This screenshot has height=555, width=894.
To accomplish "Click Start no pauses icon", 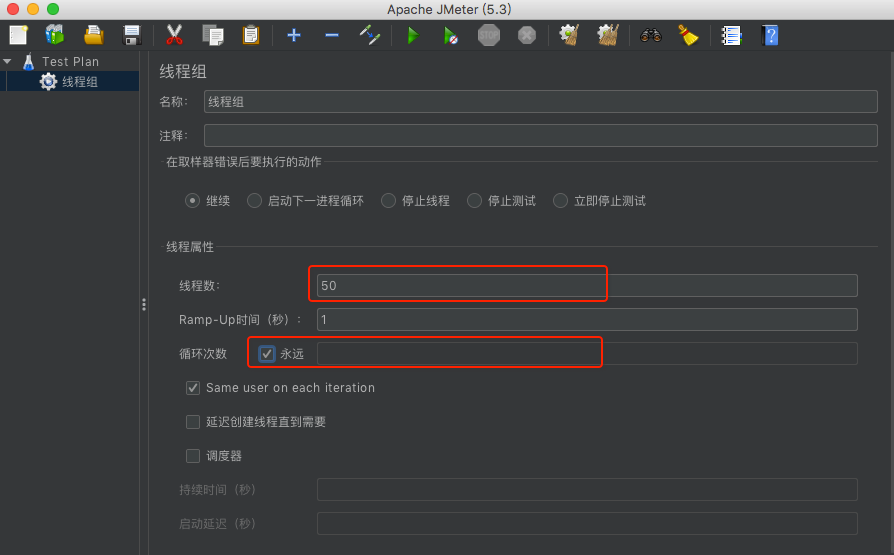I will click(x=450, y=35).
